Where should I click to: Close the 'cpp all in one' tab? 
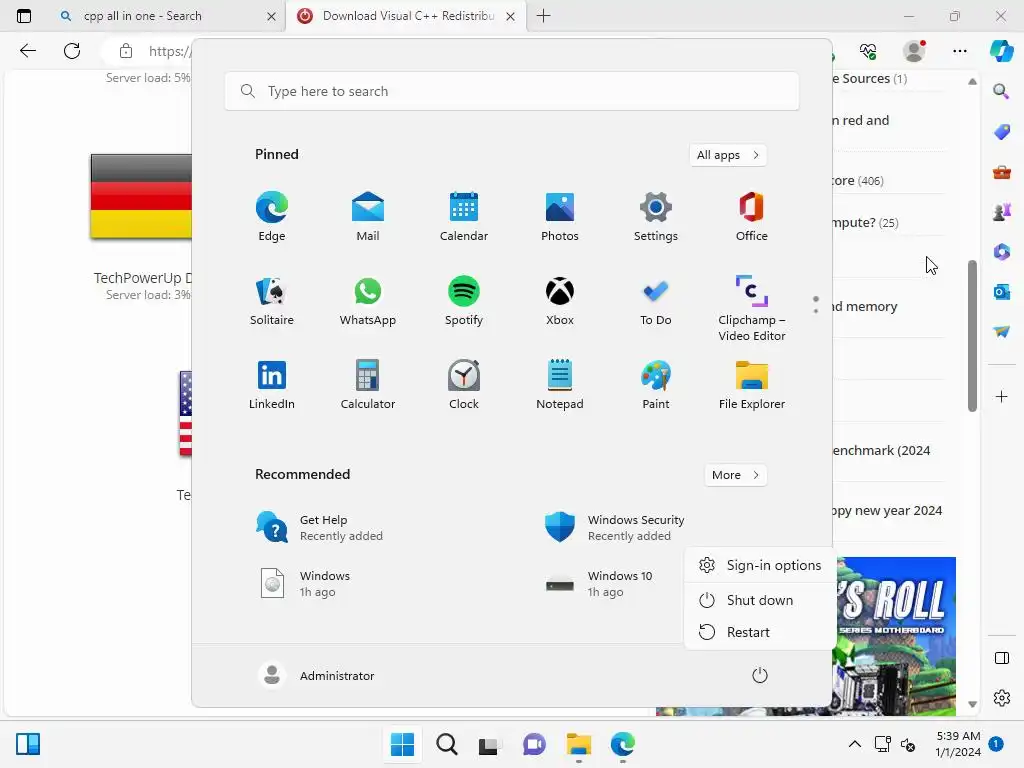point(271,16)
